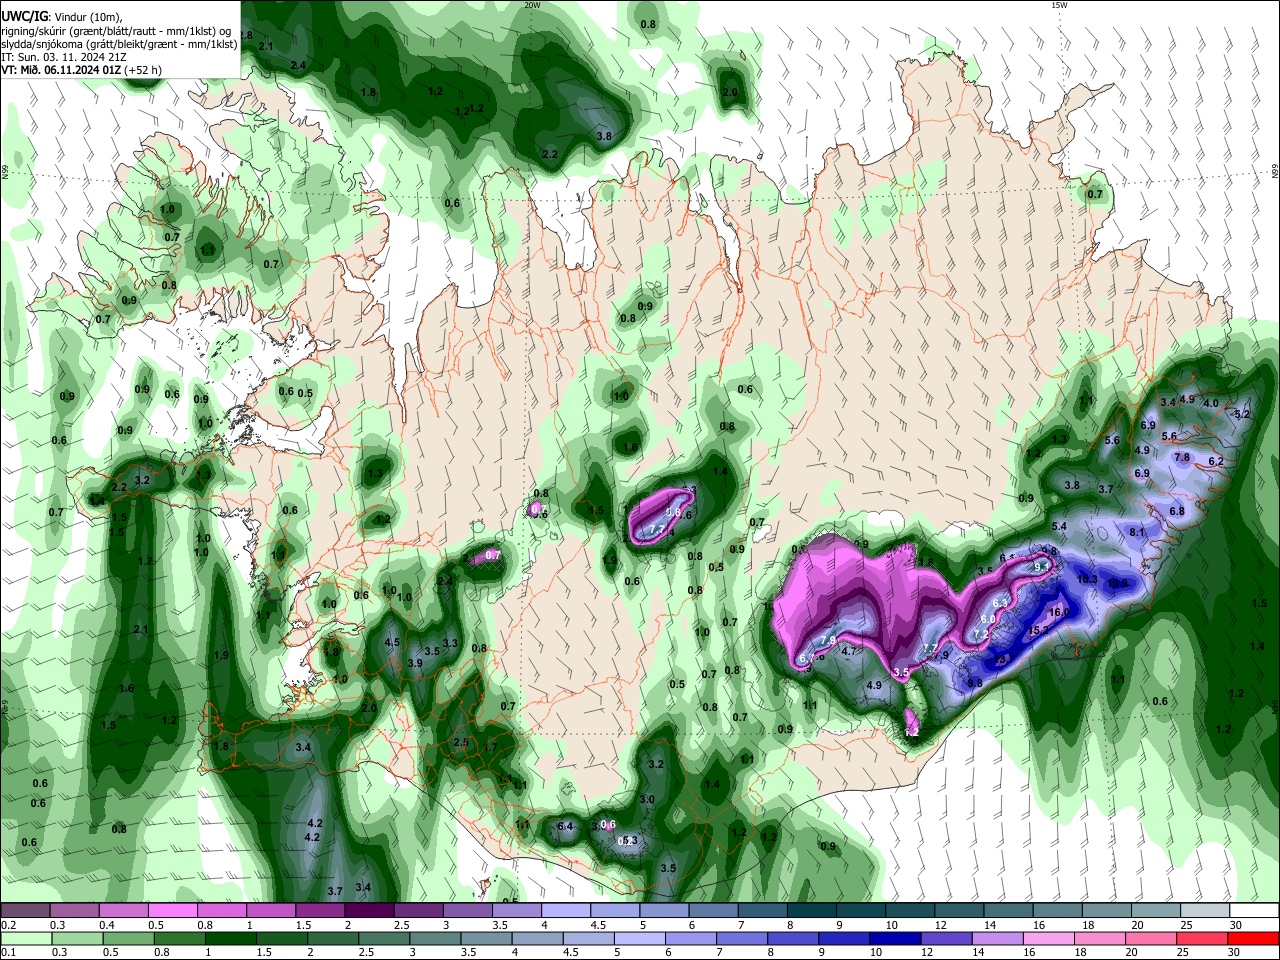Click the 15.2 precipitation value on the map
1280x960 pixels.
(1039, 630)
